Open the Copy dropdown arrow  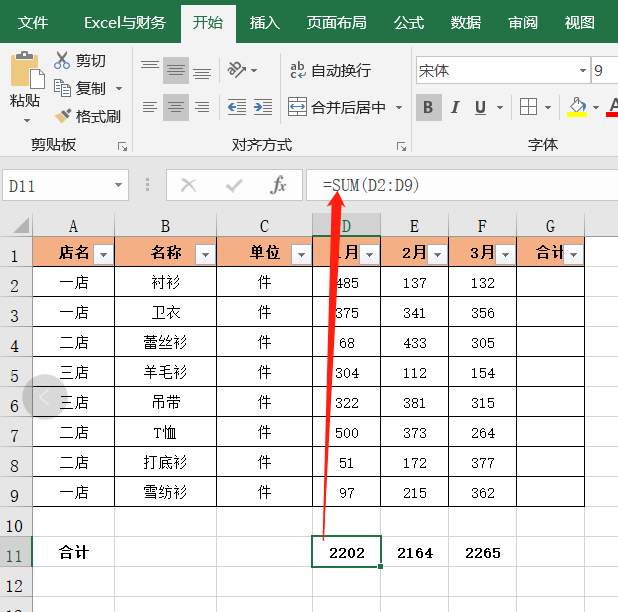(119, 89)
